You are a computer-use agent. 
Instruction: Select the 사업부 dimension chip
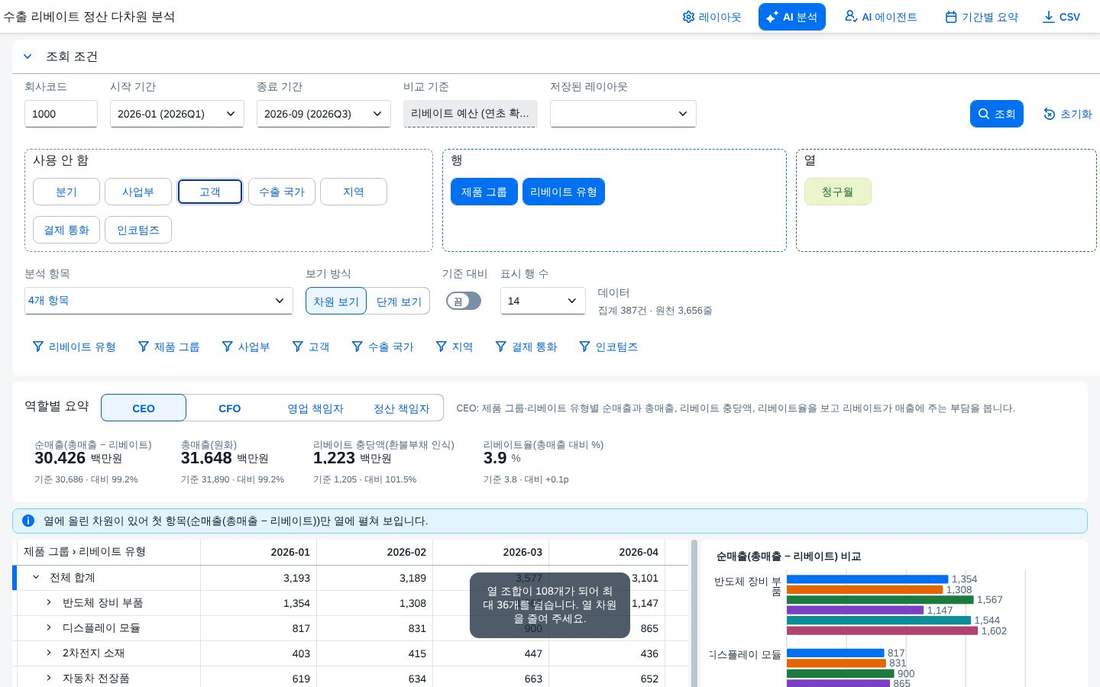(138, 192)
